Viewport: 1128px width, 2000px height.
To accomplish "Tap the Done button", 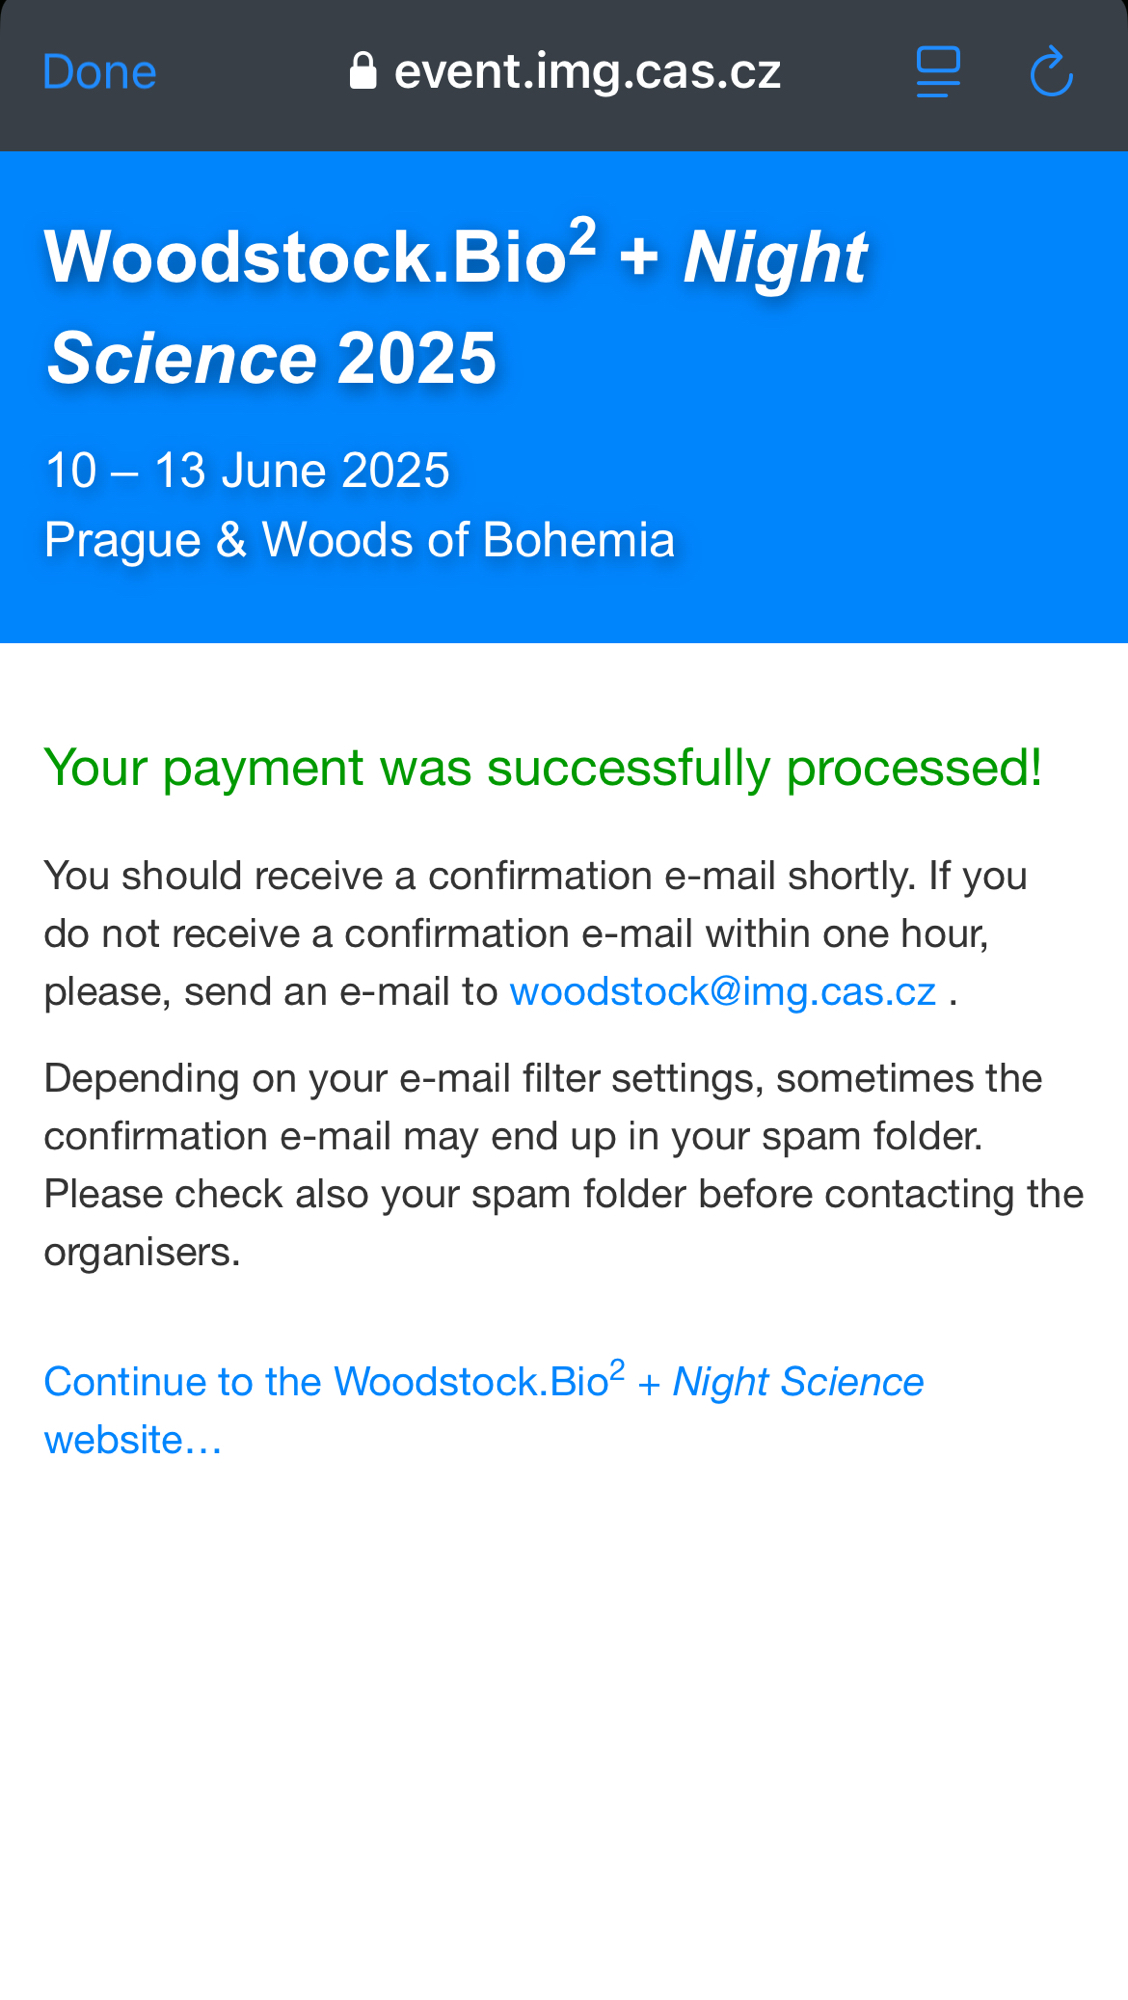I will pos(99,72).
